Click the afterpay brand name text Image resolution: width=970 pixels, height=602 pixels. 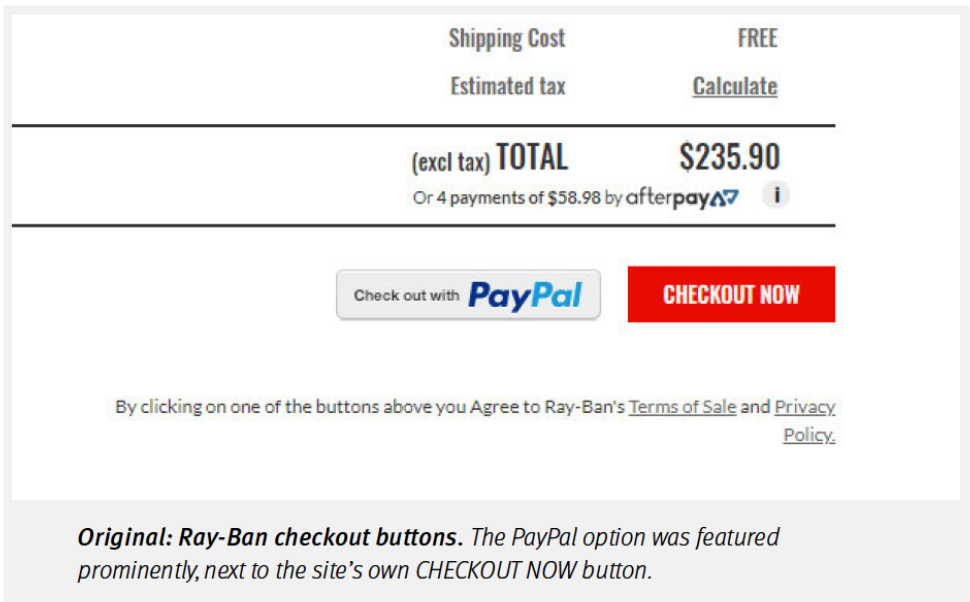(668, 198)
